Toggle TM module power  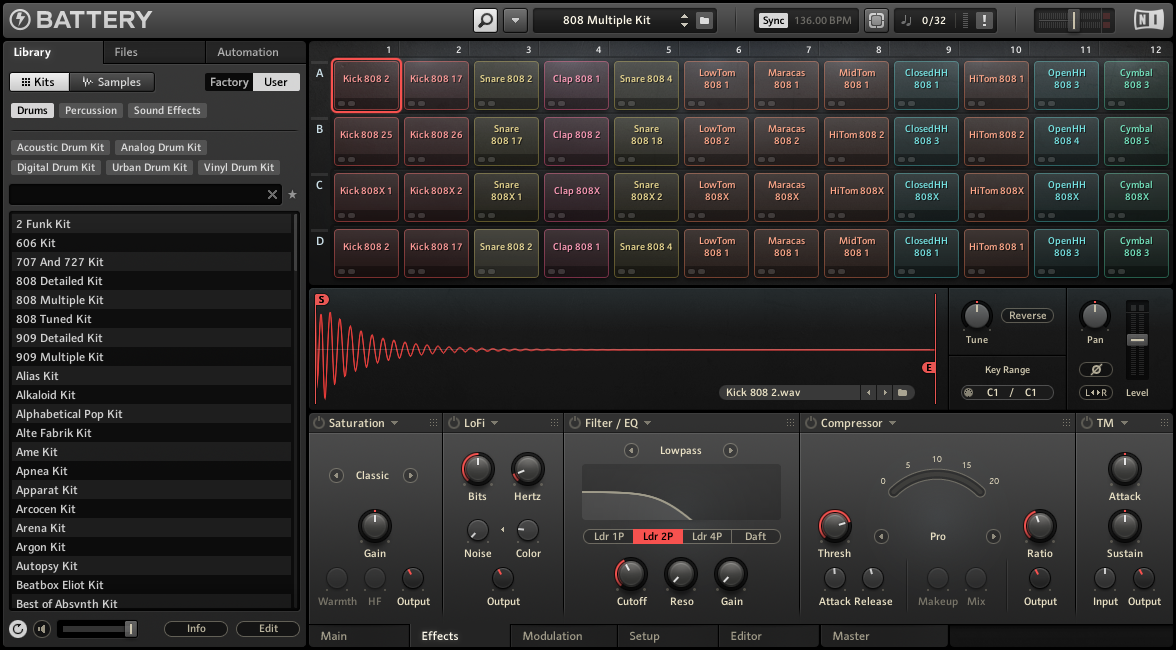[x=1086, y=423]
